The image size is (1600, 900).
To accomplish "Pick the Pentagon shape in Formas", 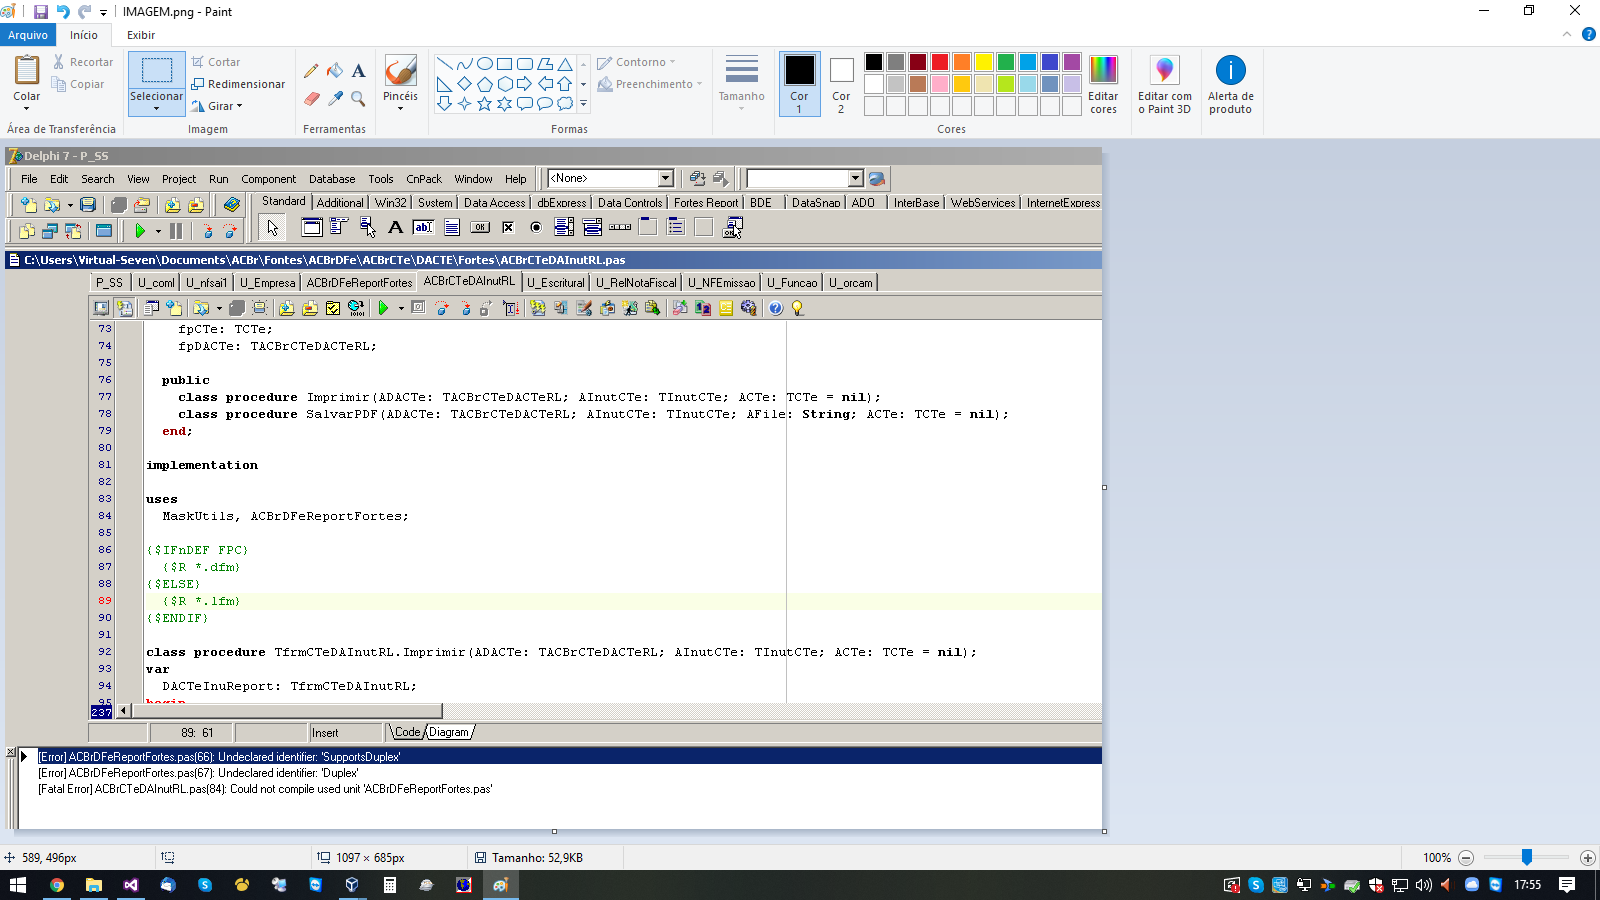I will click(485, 84).
